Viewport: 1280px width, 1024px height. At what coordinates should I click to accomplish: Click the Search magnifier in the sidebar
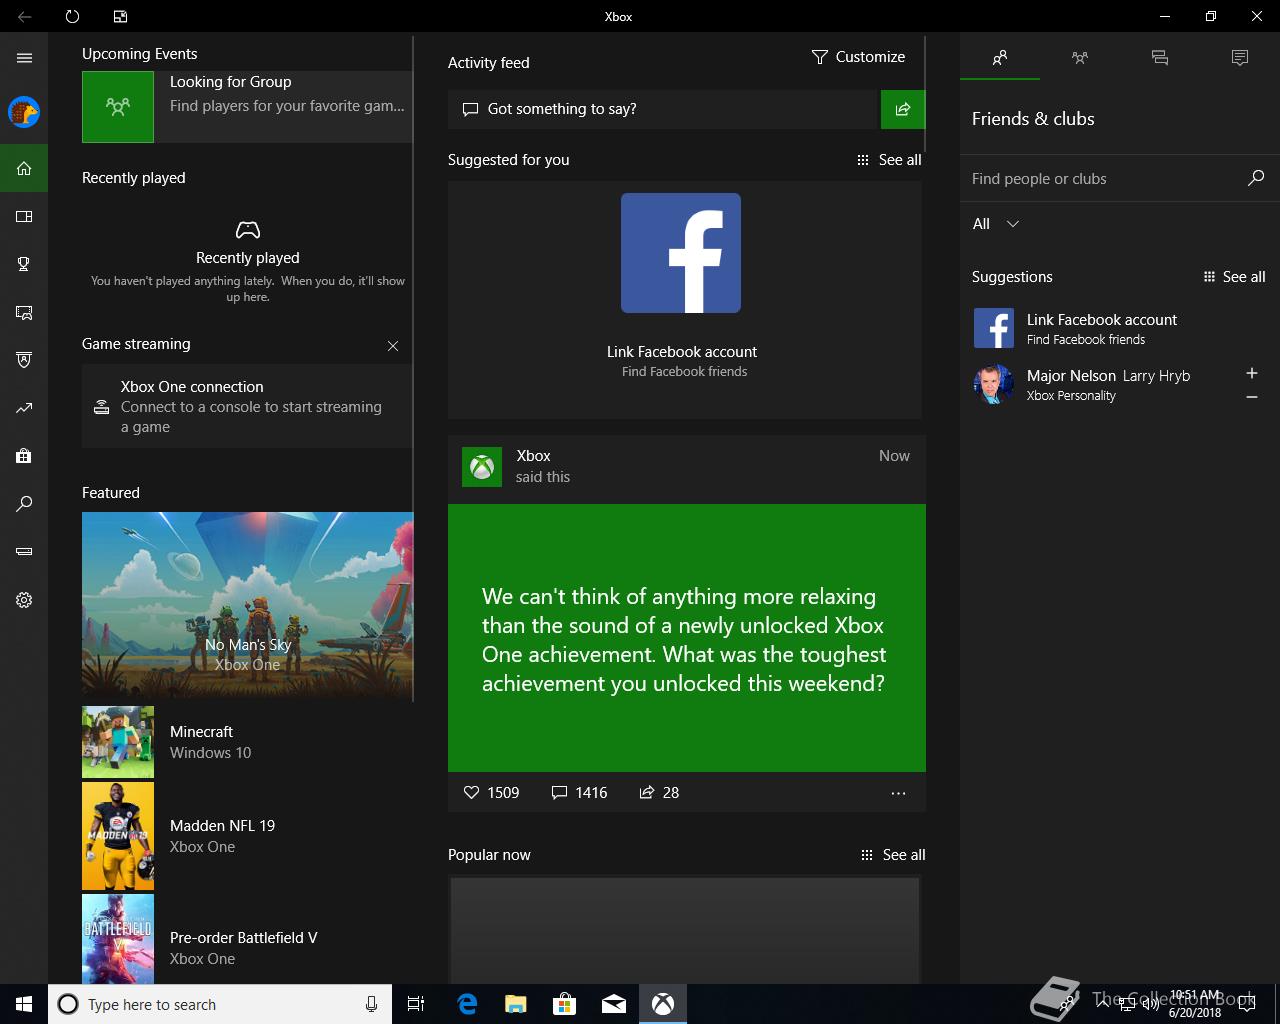24,504
